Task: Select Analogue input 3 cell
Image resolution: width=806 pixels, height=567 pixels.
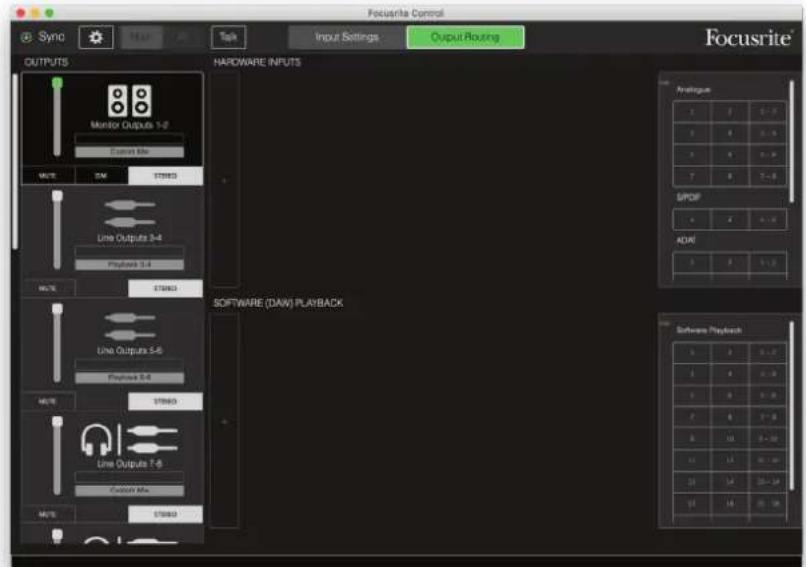Action: [x=692, y=133]
